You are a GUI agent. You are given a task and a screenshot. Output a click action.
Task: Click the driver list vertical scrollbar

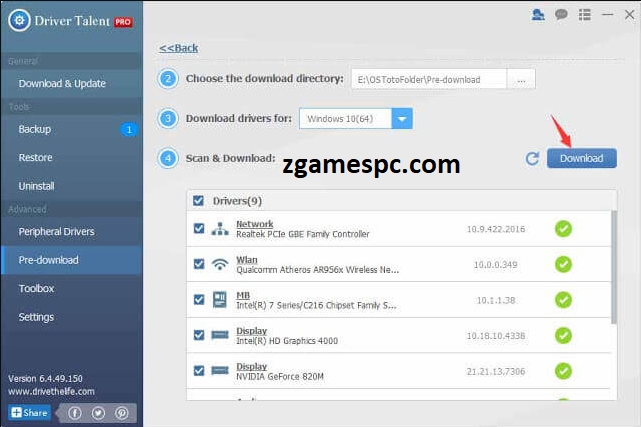[x=614, y=268]
